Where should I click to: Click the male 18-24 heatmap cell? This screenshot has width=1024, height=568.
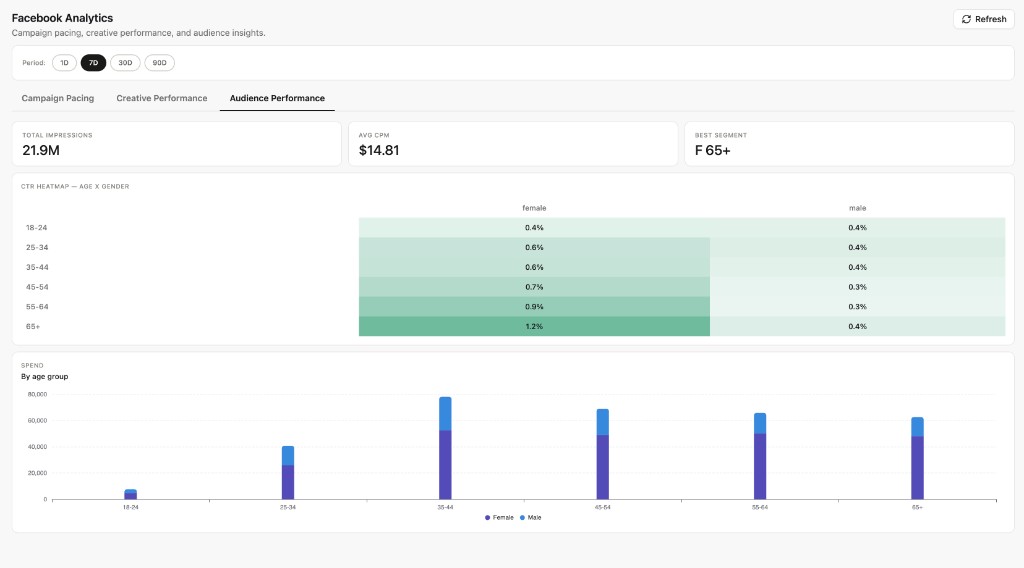coord(857,228)
